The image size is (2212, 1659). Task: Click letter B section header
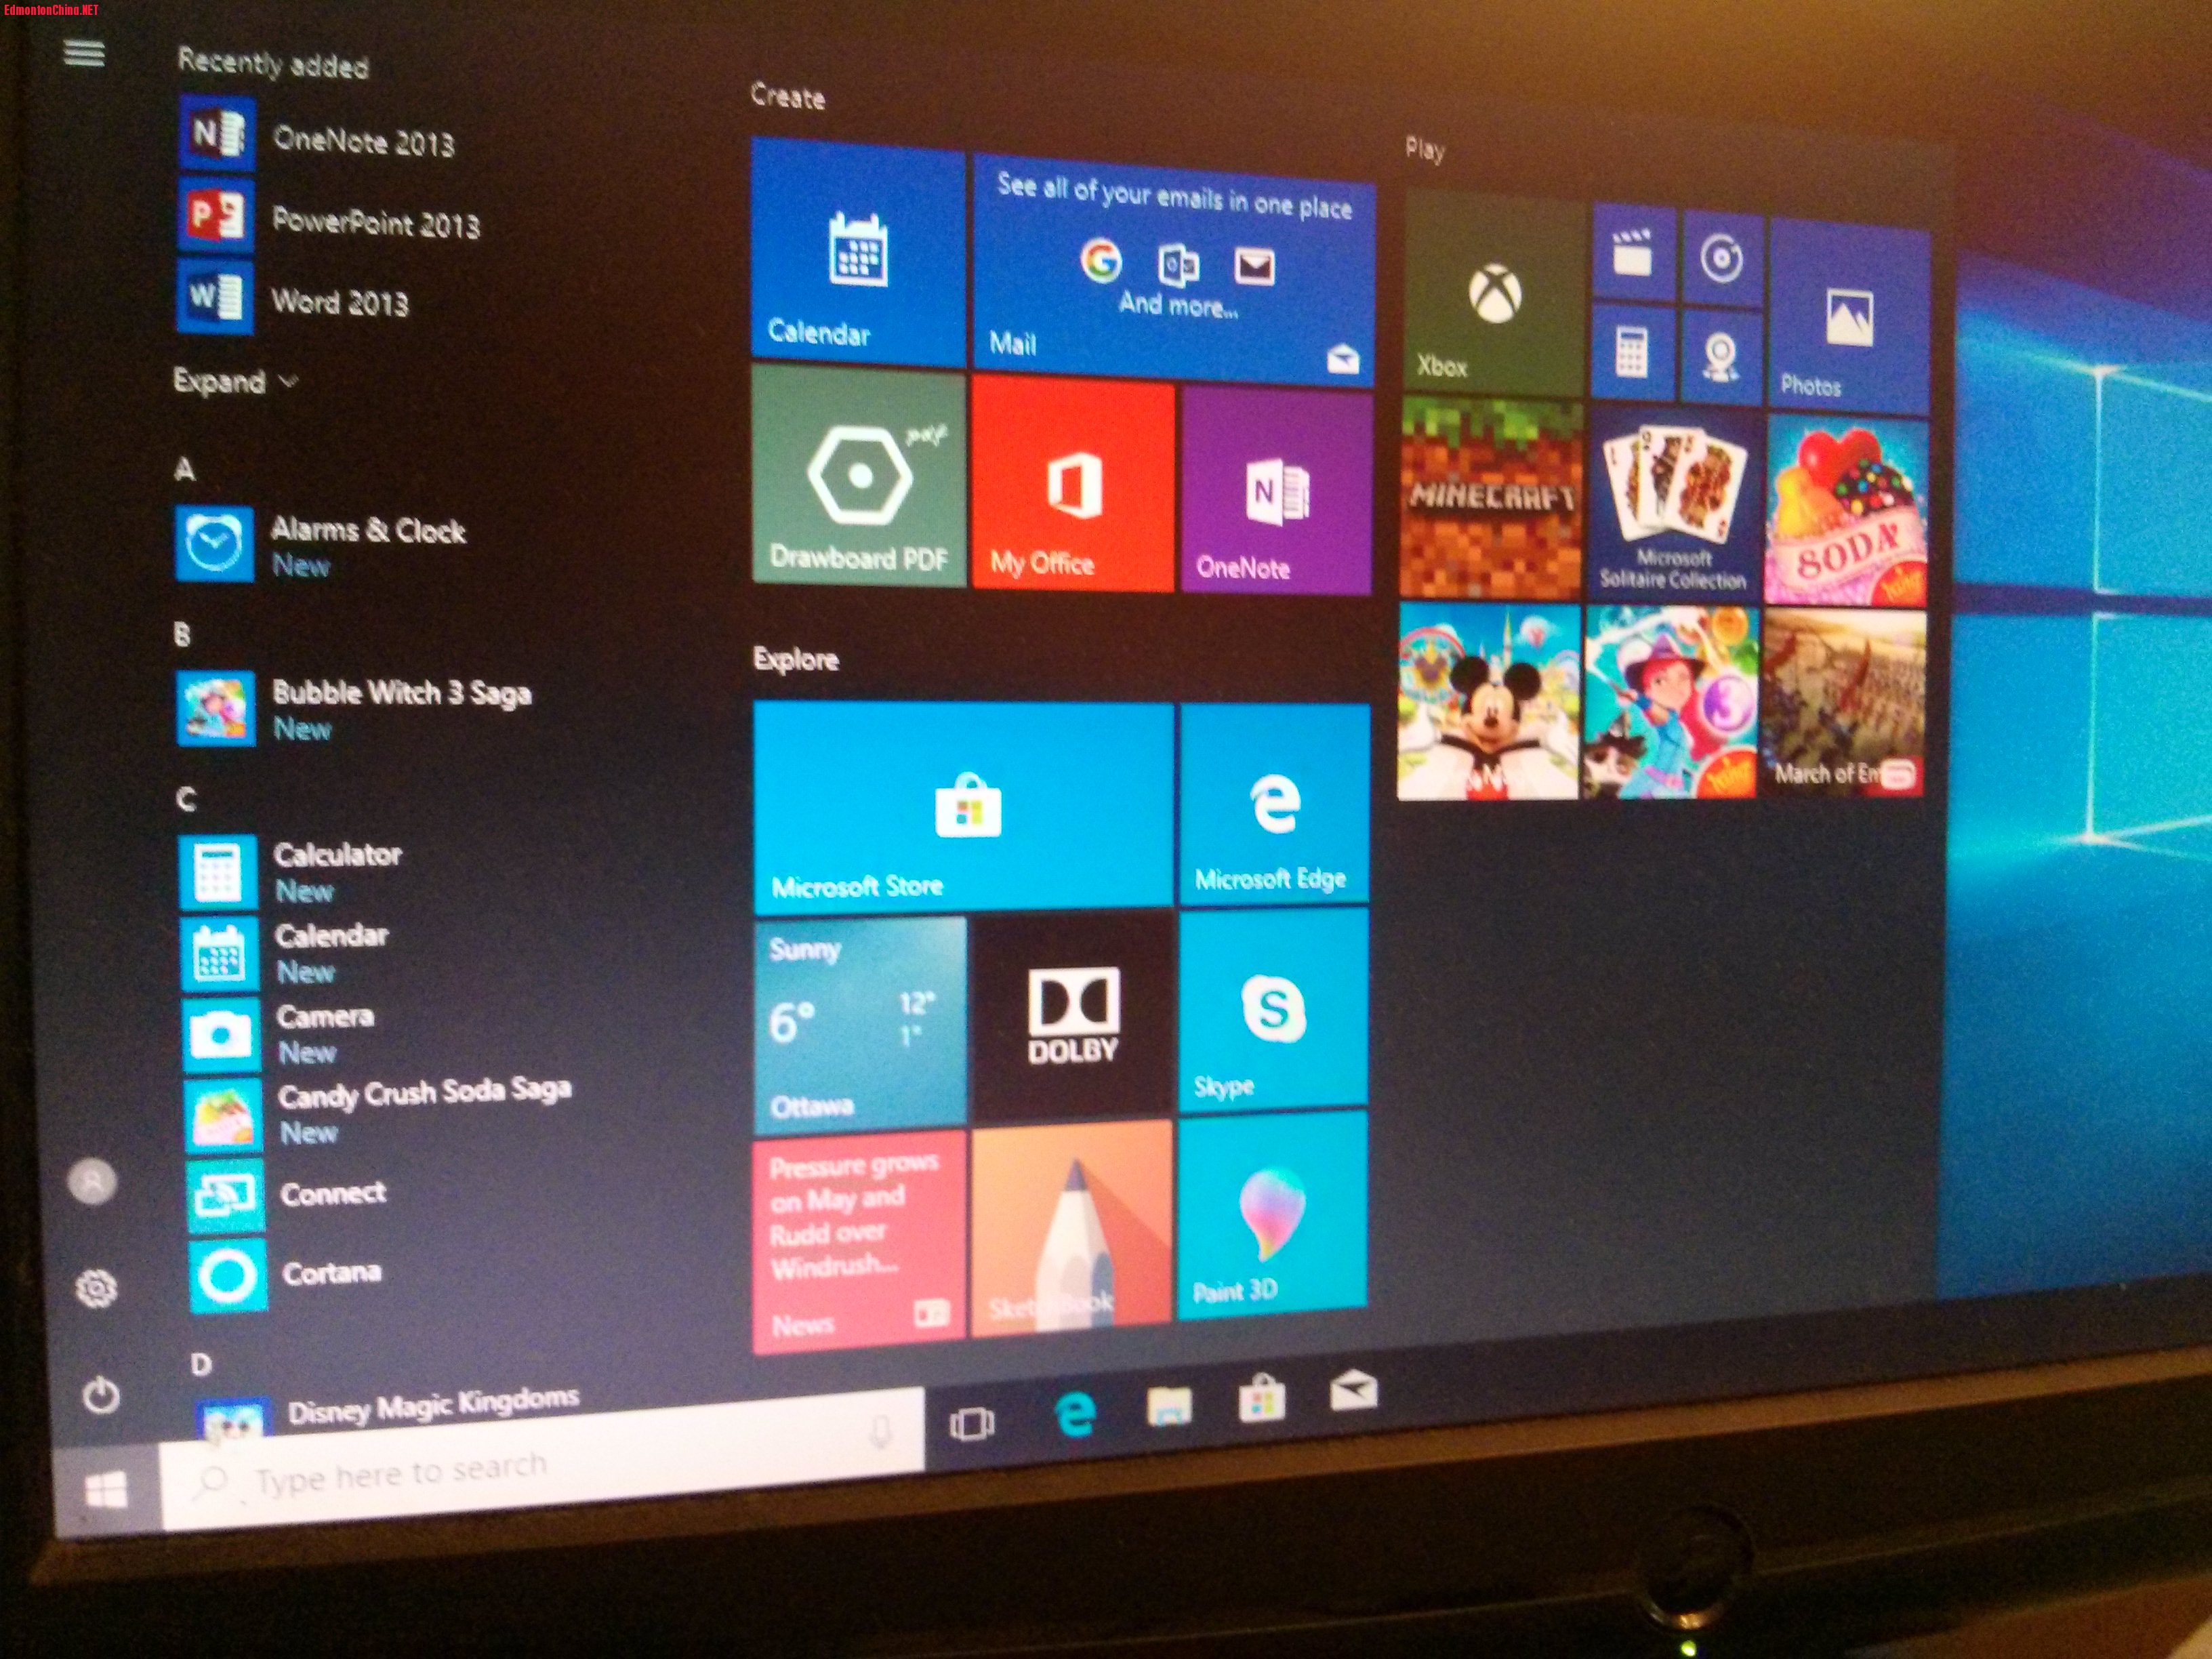tap(182, 634)
